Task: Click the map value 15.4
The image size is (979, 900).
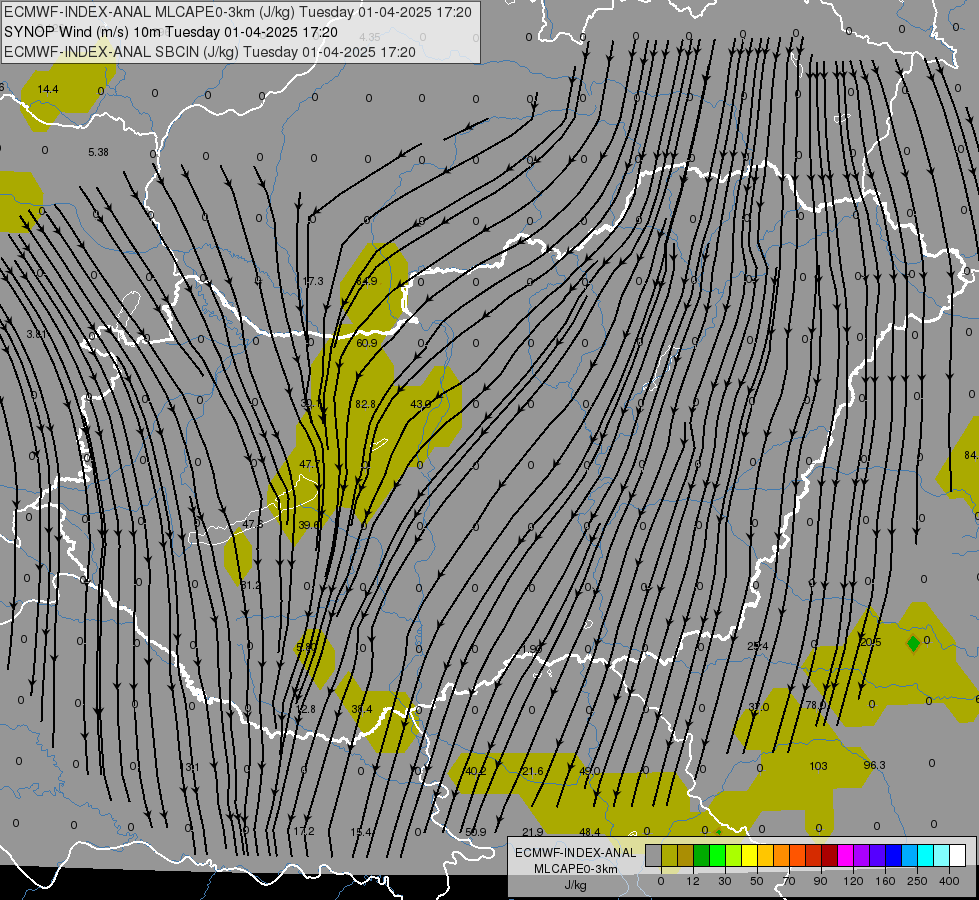Action: [361, 831]
